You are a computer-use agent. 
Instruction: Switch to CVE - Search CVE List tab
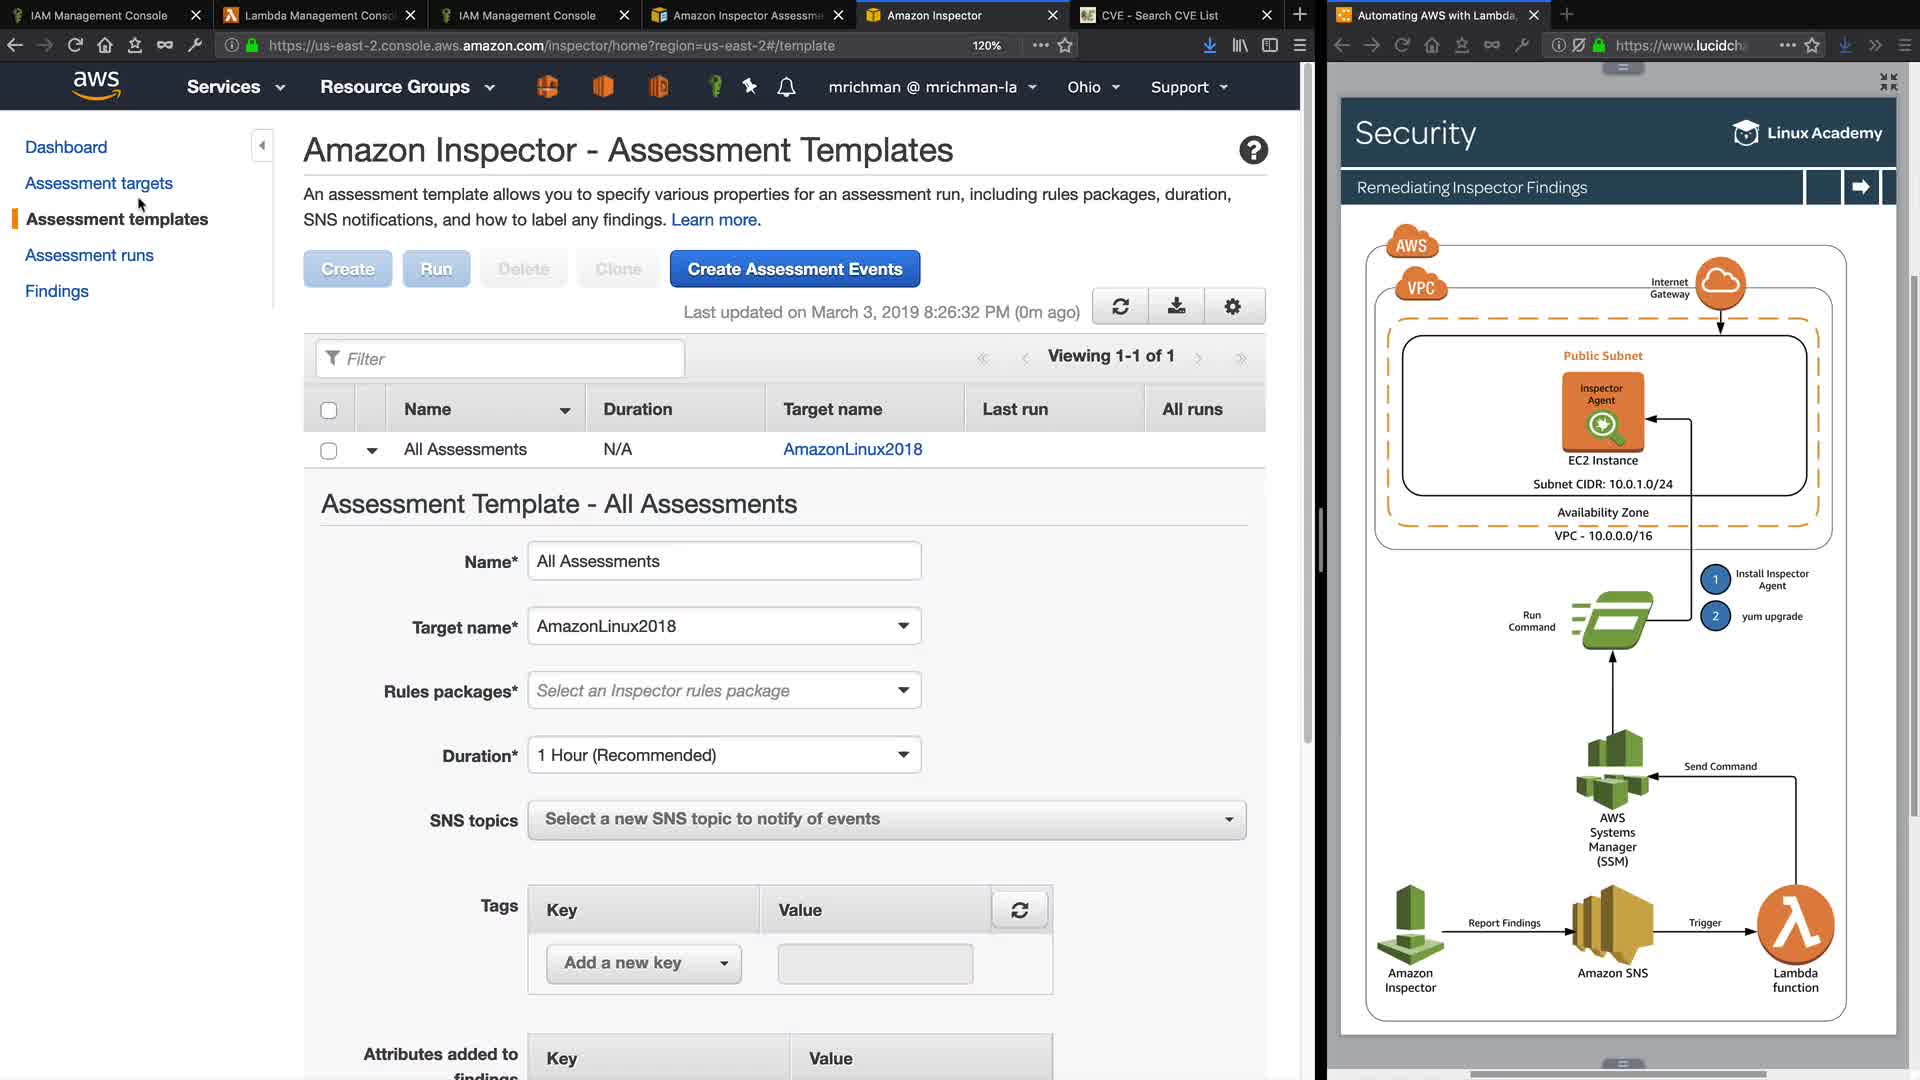click(x=1160, y=15)
